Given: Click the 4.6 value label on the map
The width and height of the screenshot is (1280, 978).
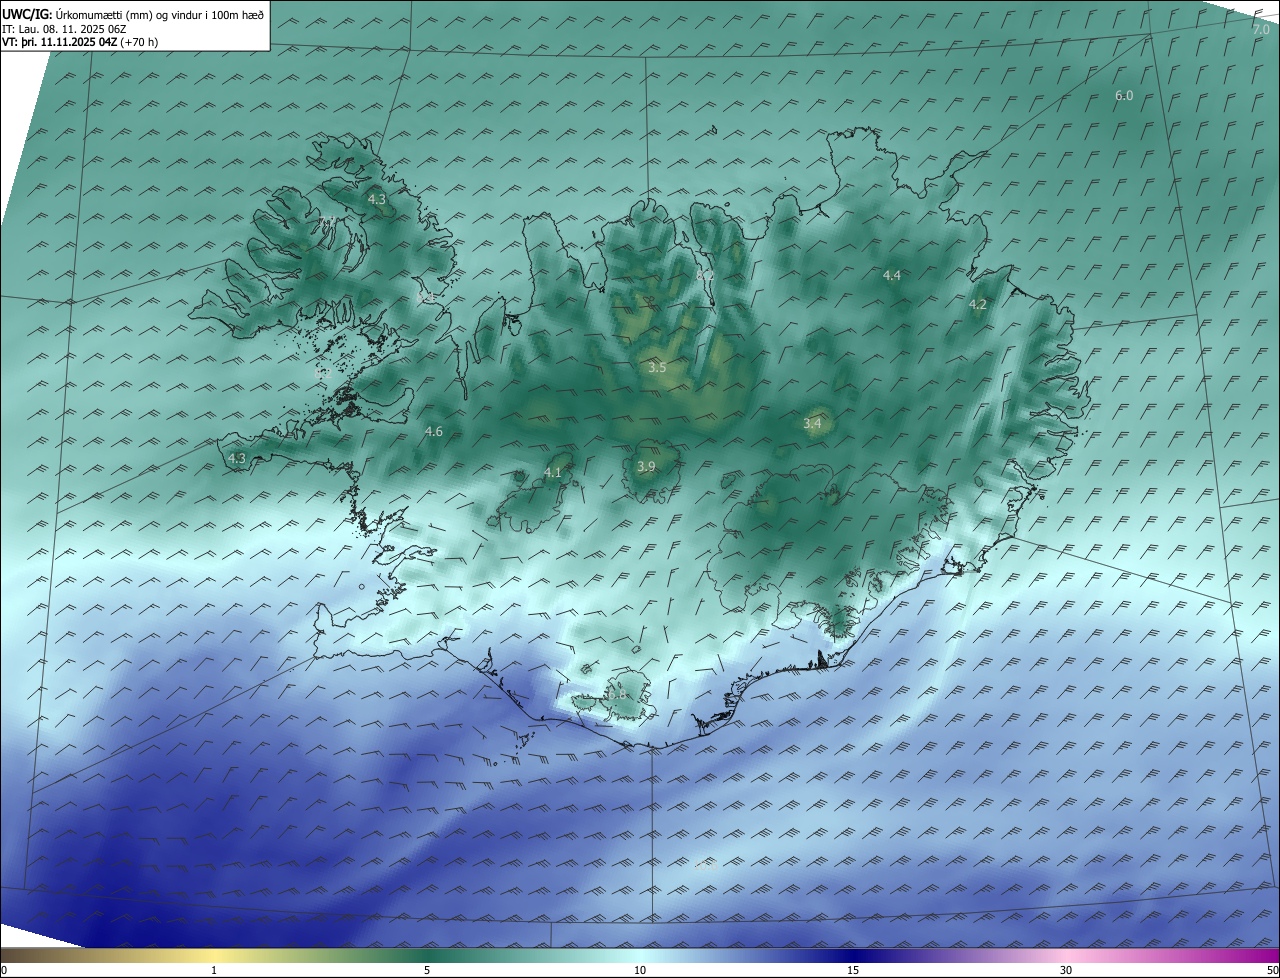Looking at the screenshot, I should pyautogui.click(x=434, y=432).
